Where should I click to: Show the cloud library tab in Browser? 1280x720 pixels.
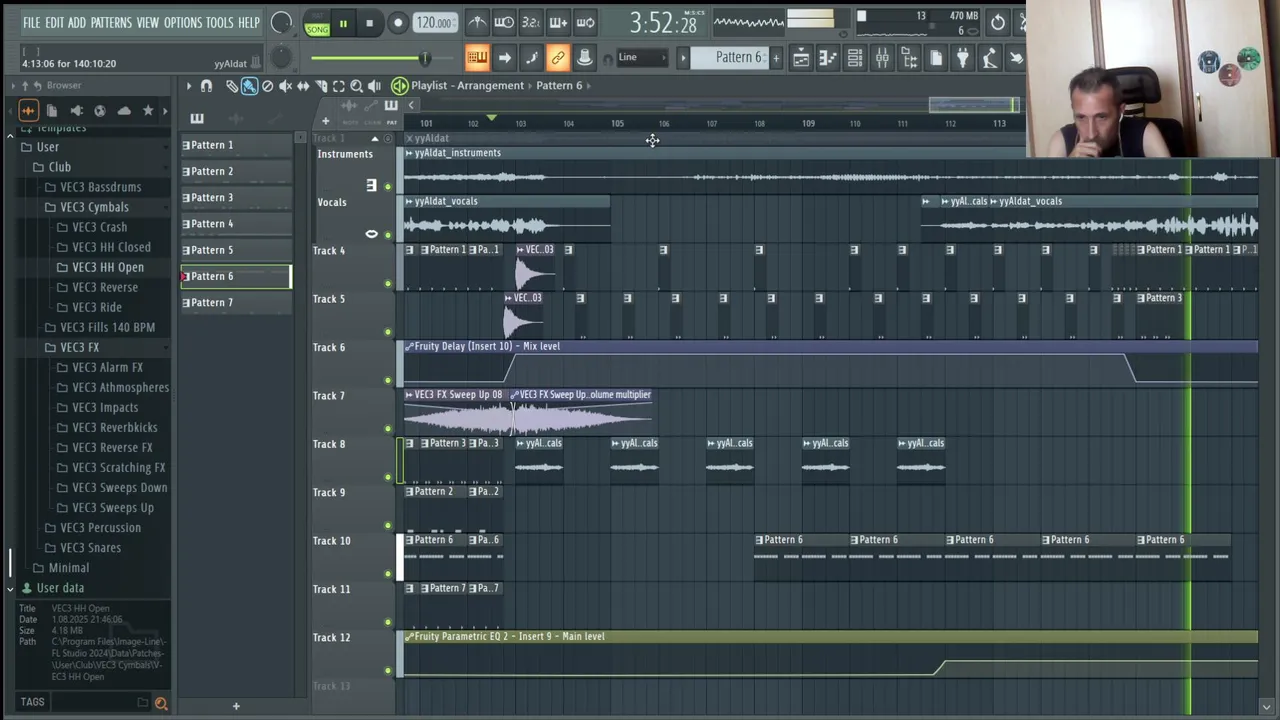(124, 111)
